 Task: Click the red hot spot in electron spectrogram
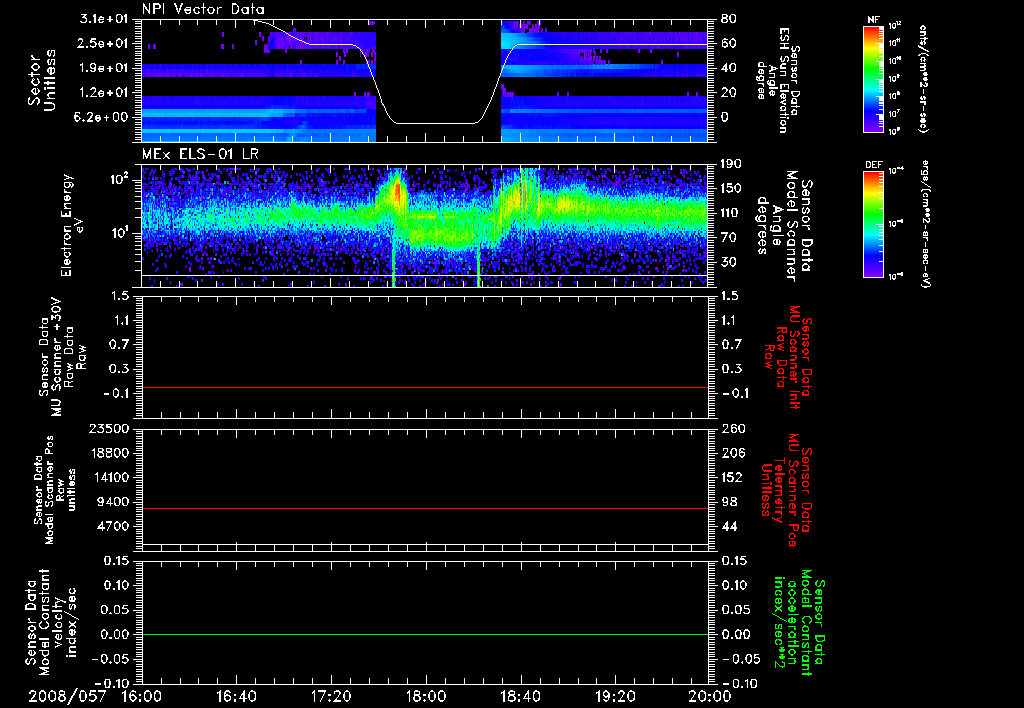click(x=396, y=192)
